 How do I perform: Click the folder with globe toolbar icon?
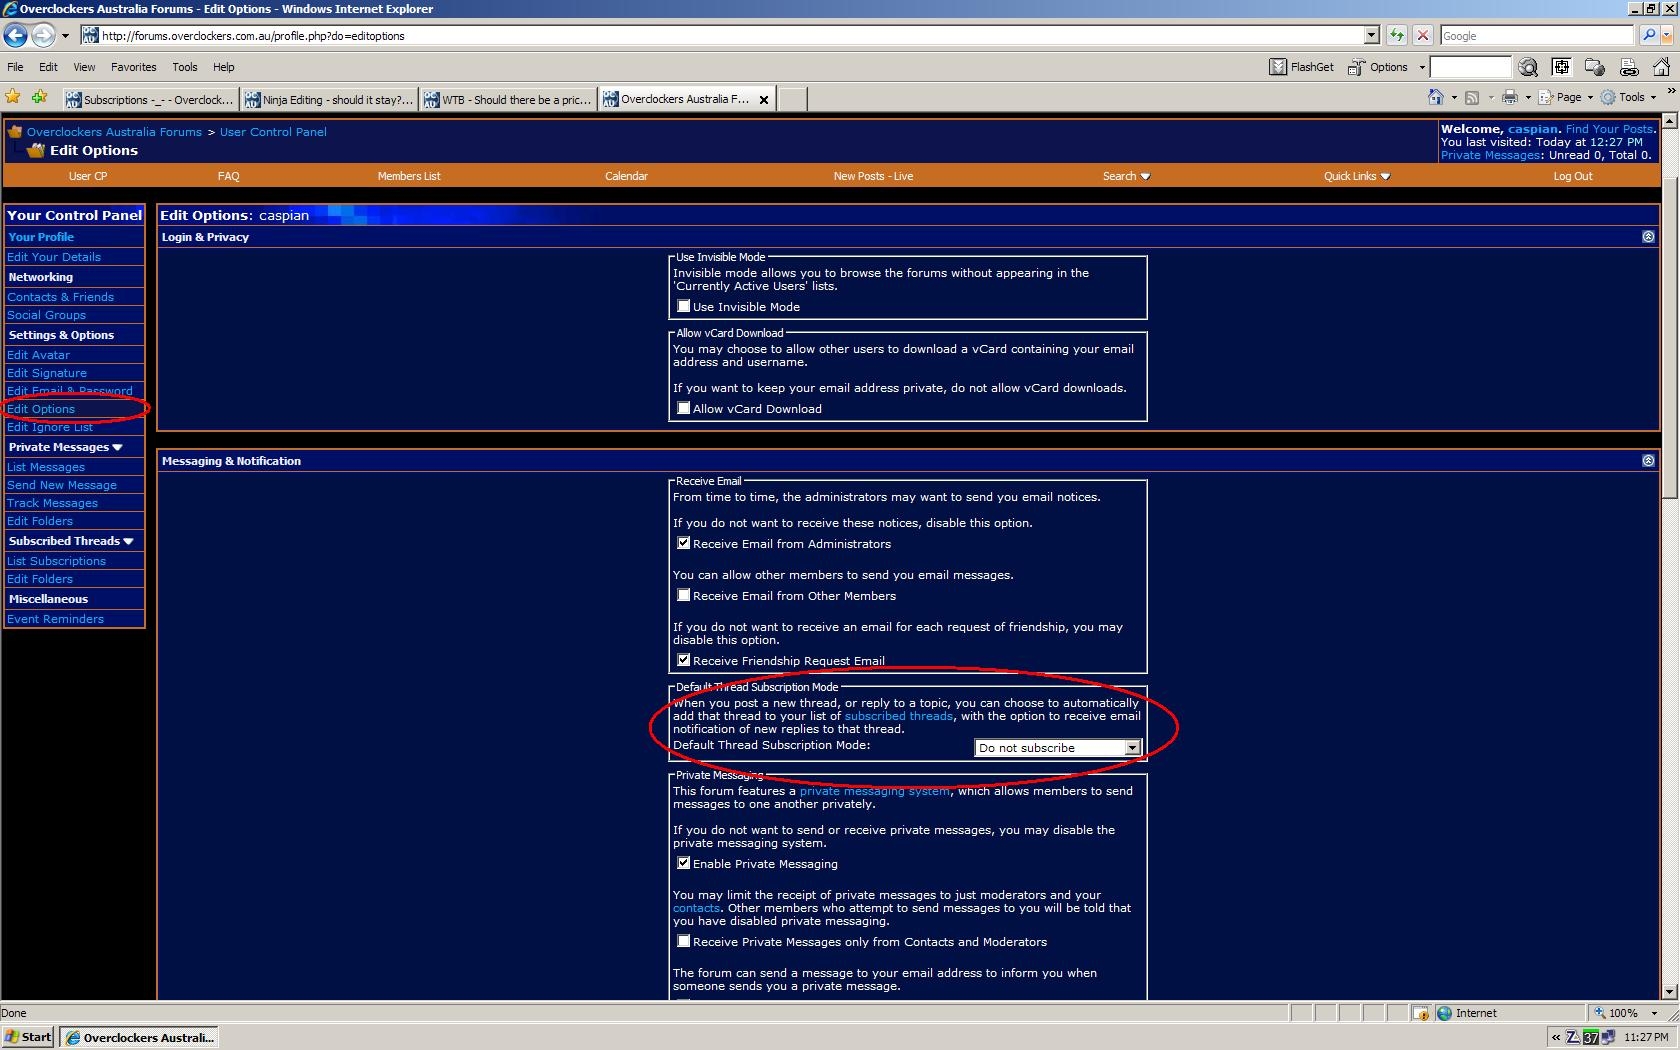(x=1595, y=67)
